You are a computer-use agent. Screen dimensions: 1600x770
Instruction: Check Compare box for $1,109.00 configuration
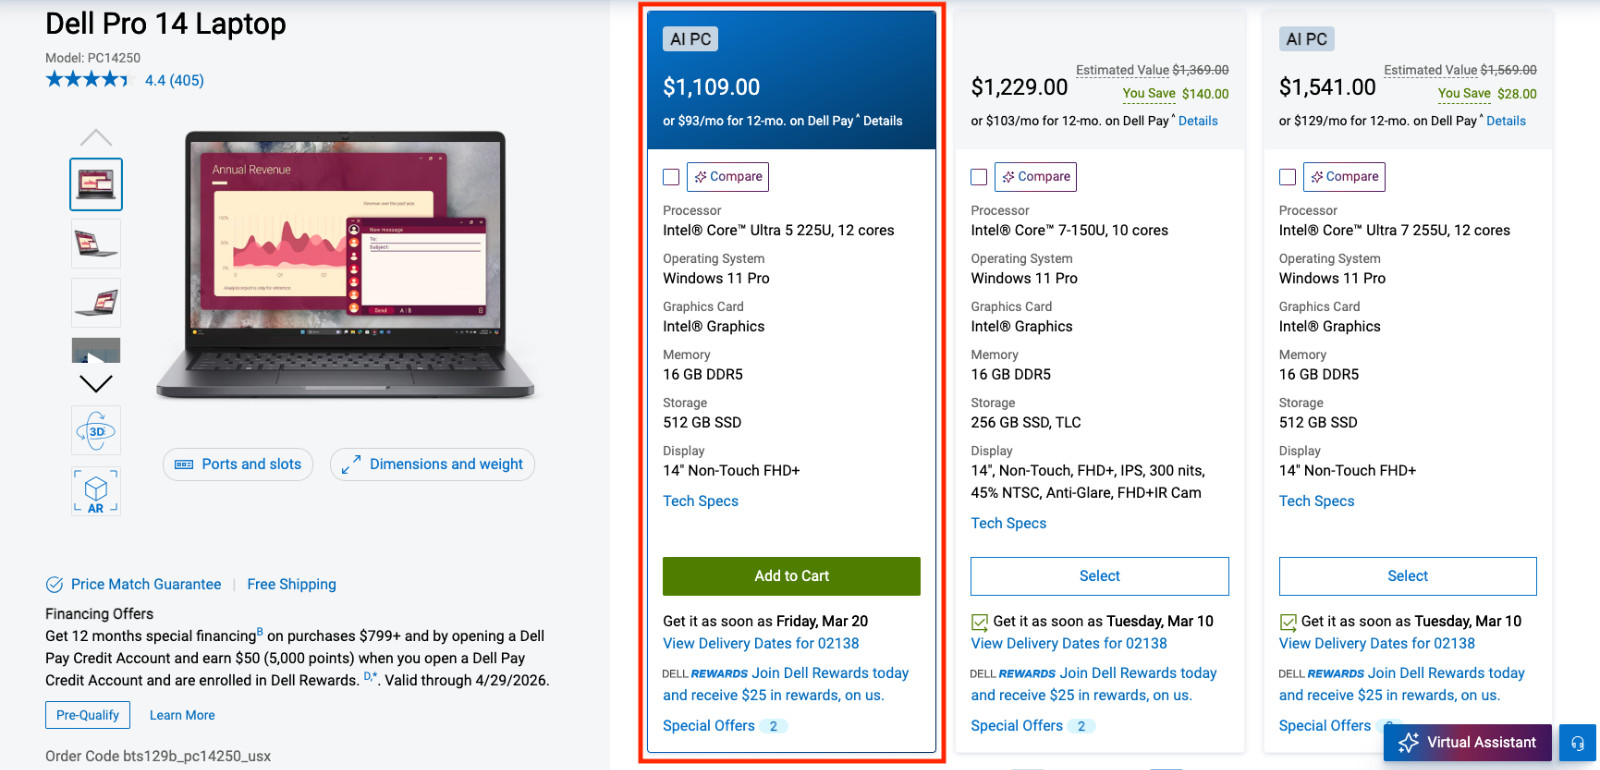click(x=671, y=177)
